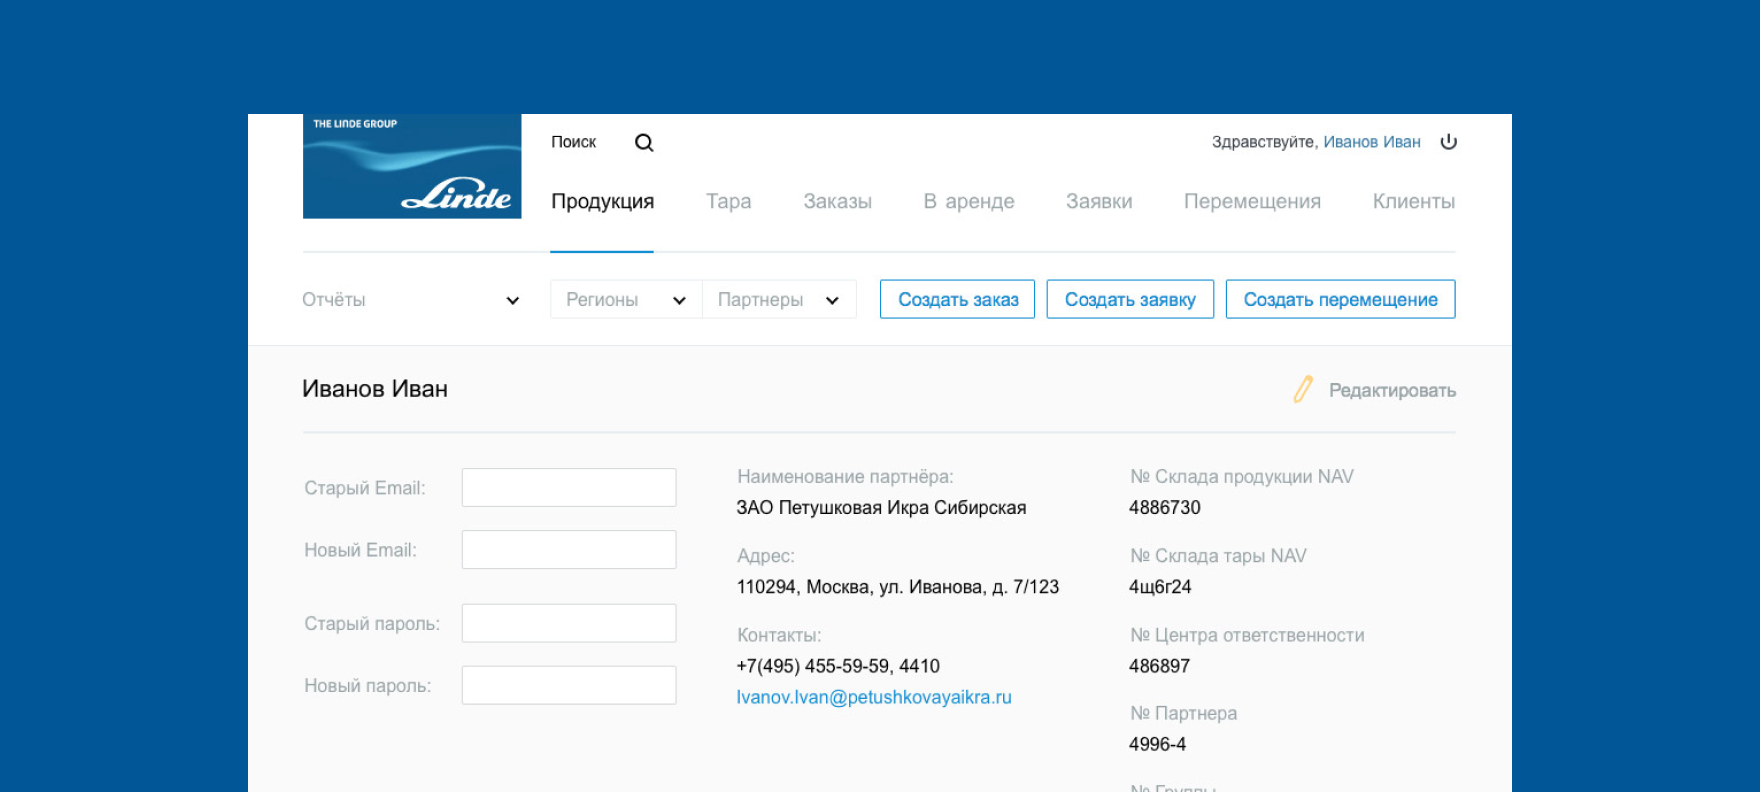The image size is (1760, 792).
Task: Navigate to the Перемещения tab
Action: 1252,202
